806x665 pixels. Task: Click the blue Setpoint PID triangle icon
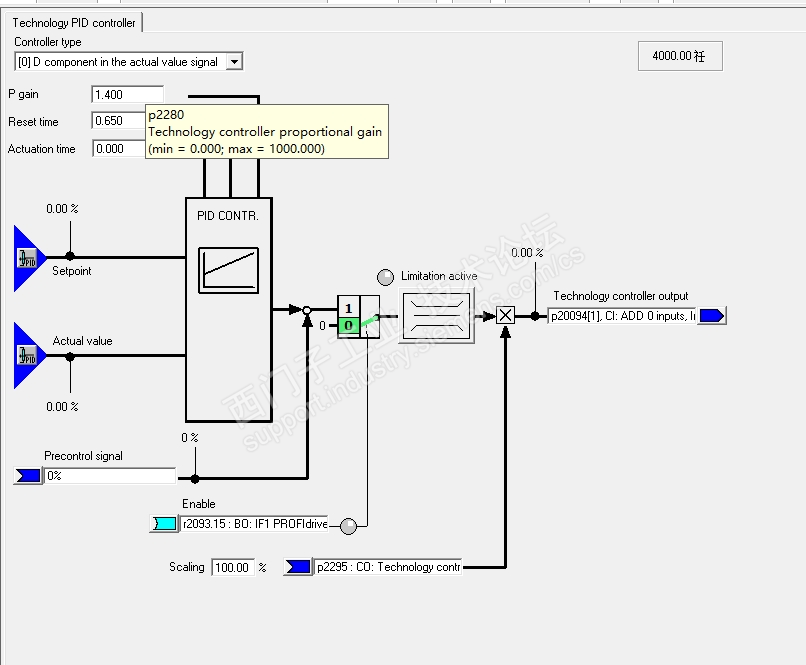29,258
